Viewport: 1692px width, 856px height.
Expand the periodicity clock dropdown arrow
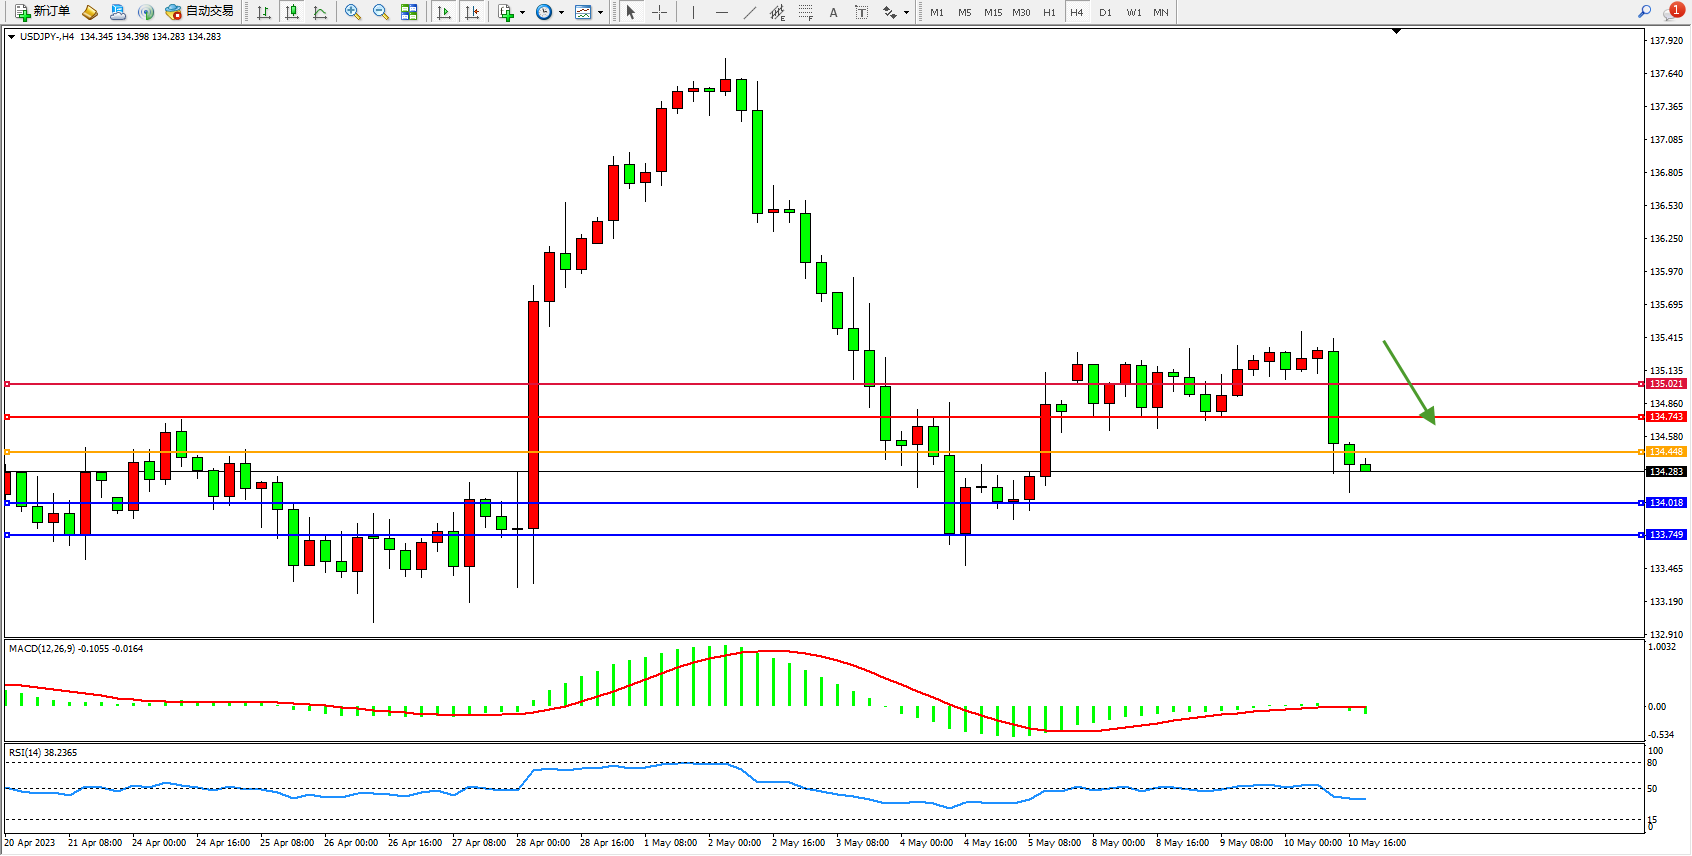coord(561,13)
